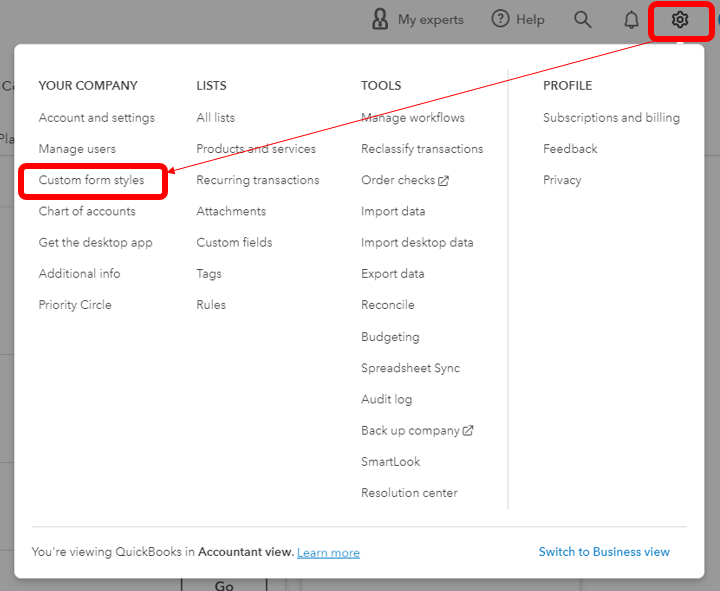Viewport: 720px width, 591px height.
Task: View the Audit log
Action: pos(387,400)
